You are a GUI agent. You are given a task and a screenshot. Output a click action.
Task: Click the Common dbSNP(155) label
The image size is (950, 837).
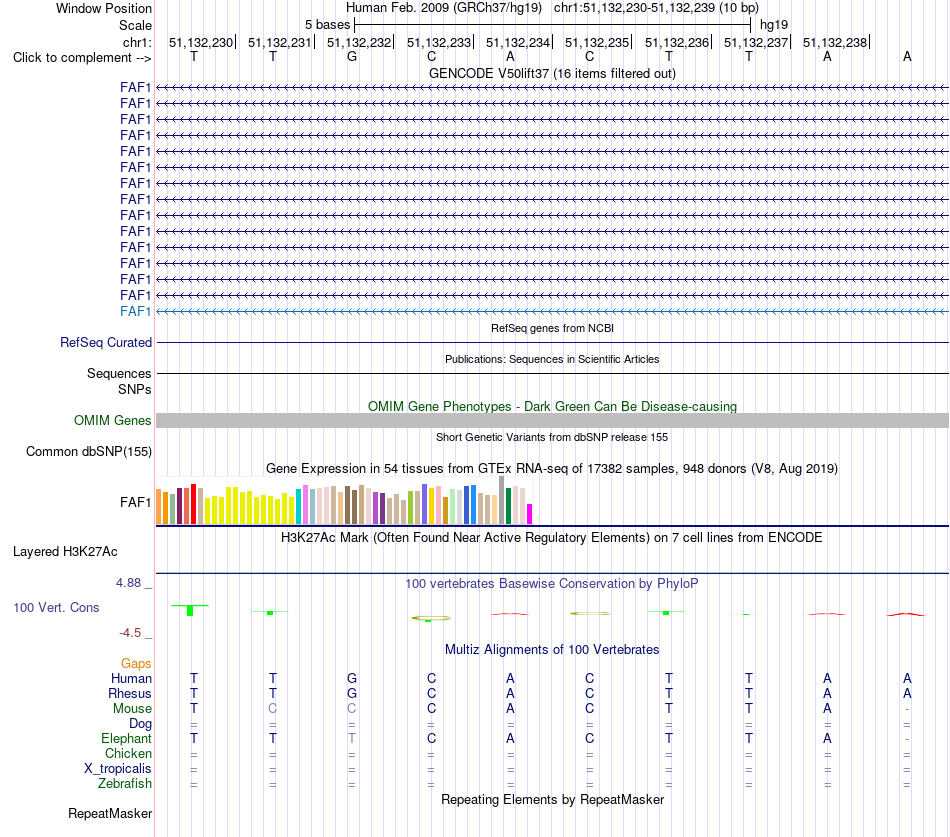coord(88,452)
